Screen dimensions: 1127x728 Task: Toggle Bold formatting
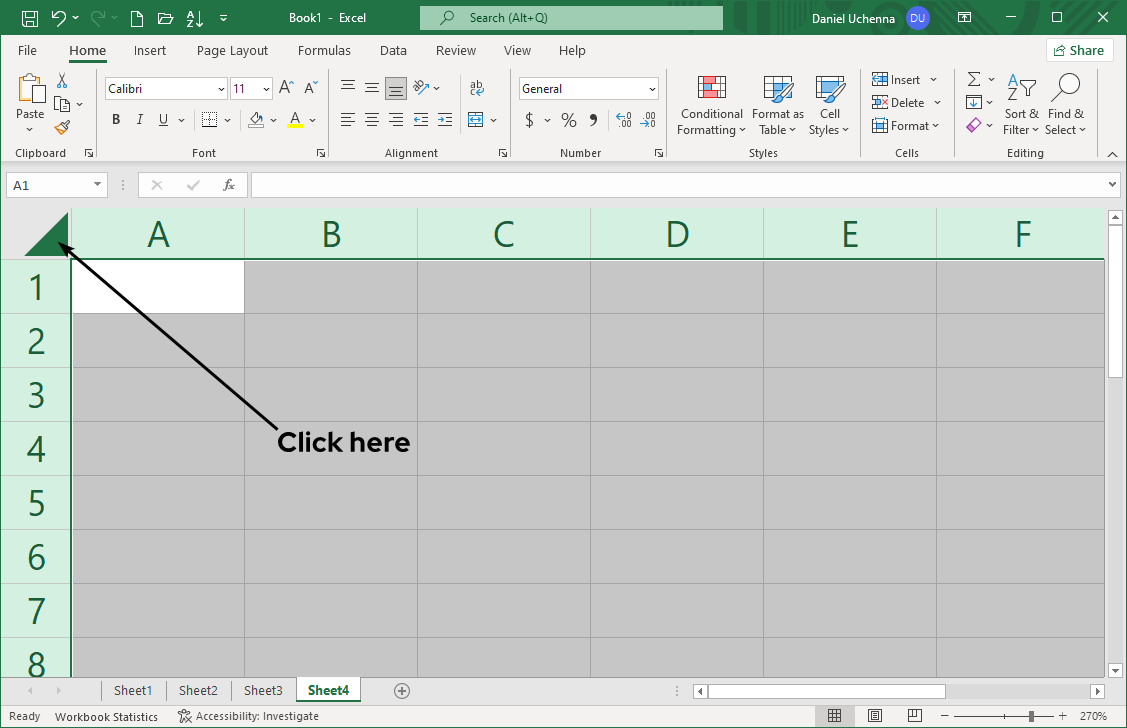click(116, 120)
